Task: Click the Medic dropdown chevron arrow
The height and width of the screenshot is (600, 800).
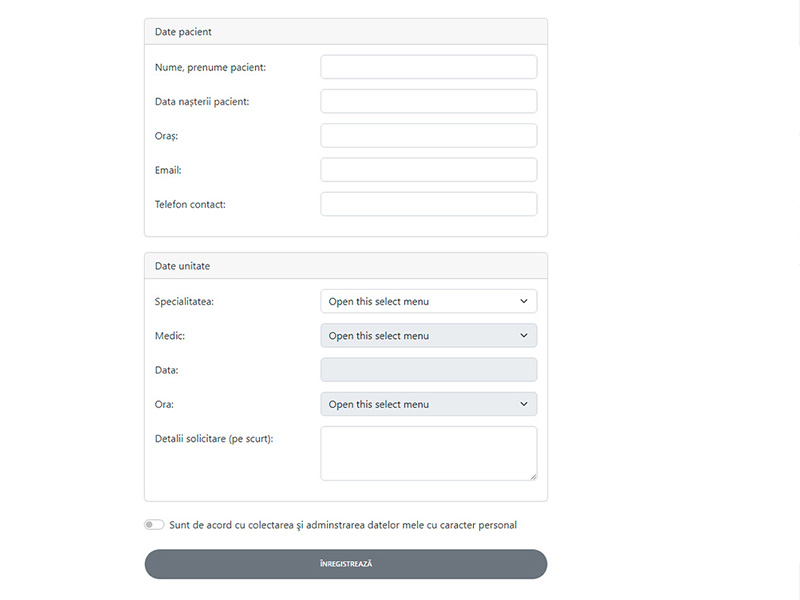Action: [x=523, y=335]
